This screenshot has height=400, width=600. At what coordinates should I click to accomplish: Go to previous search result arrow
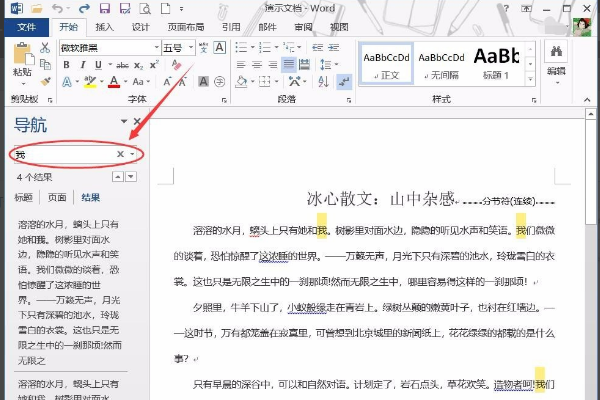(118, 177)
